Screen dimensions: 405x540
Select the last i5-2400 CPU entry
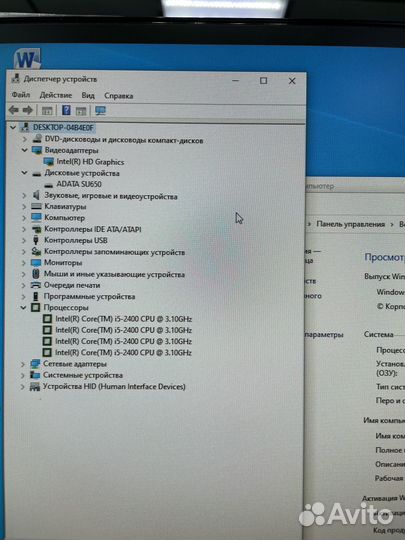(123, 352)
